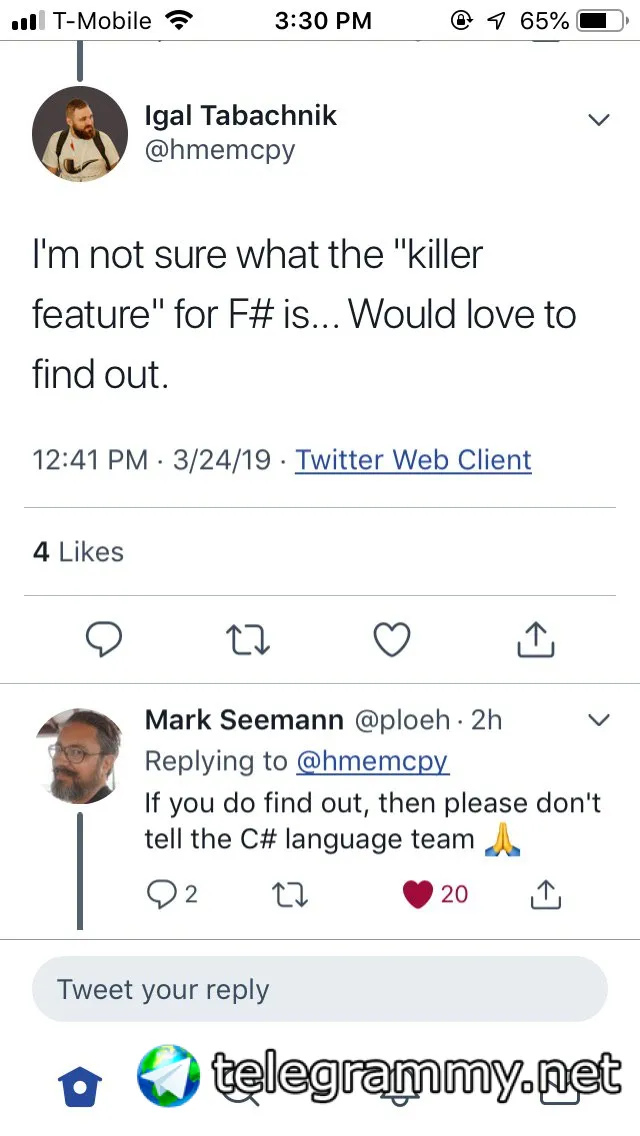This screenshot has width=640, height=1136.
Task: Tap the Mark Seemann display name
Action: (x=244, y=719)
